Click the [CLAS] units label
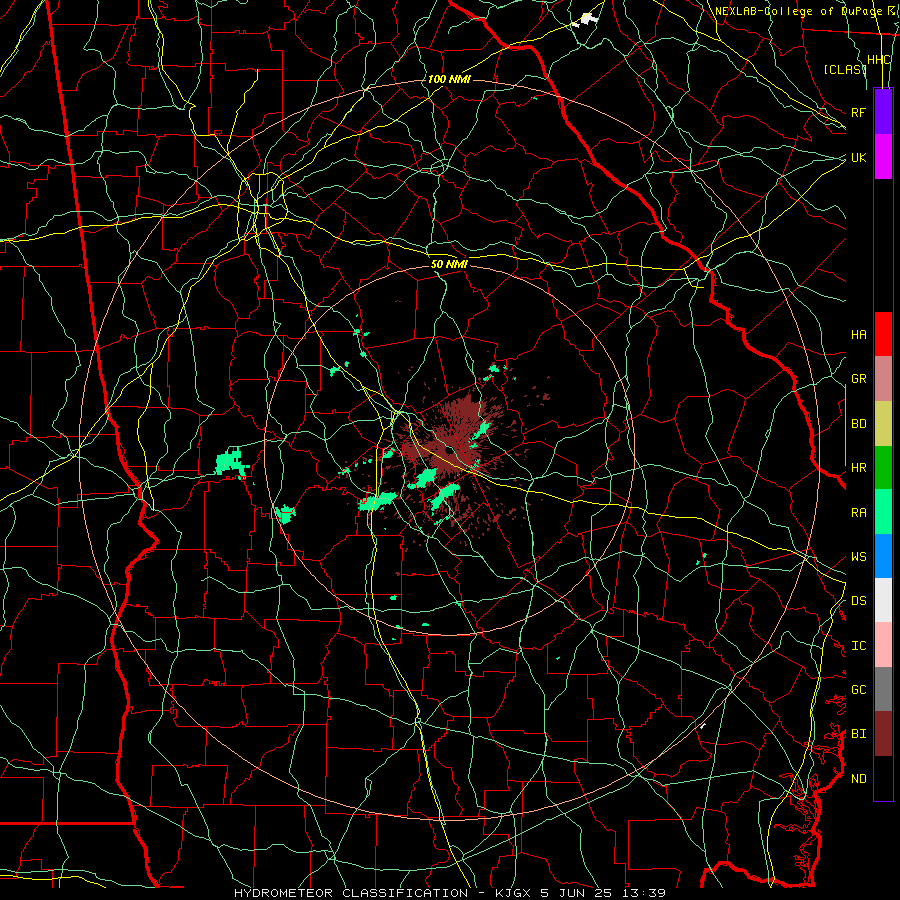Viewport: 900px width, 900px height. click(844, 70)
